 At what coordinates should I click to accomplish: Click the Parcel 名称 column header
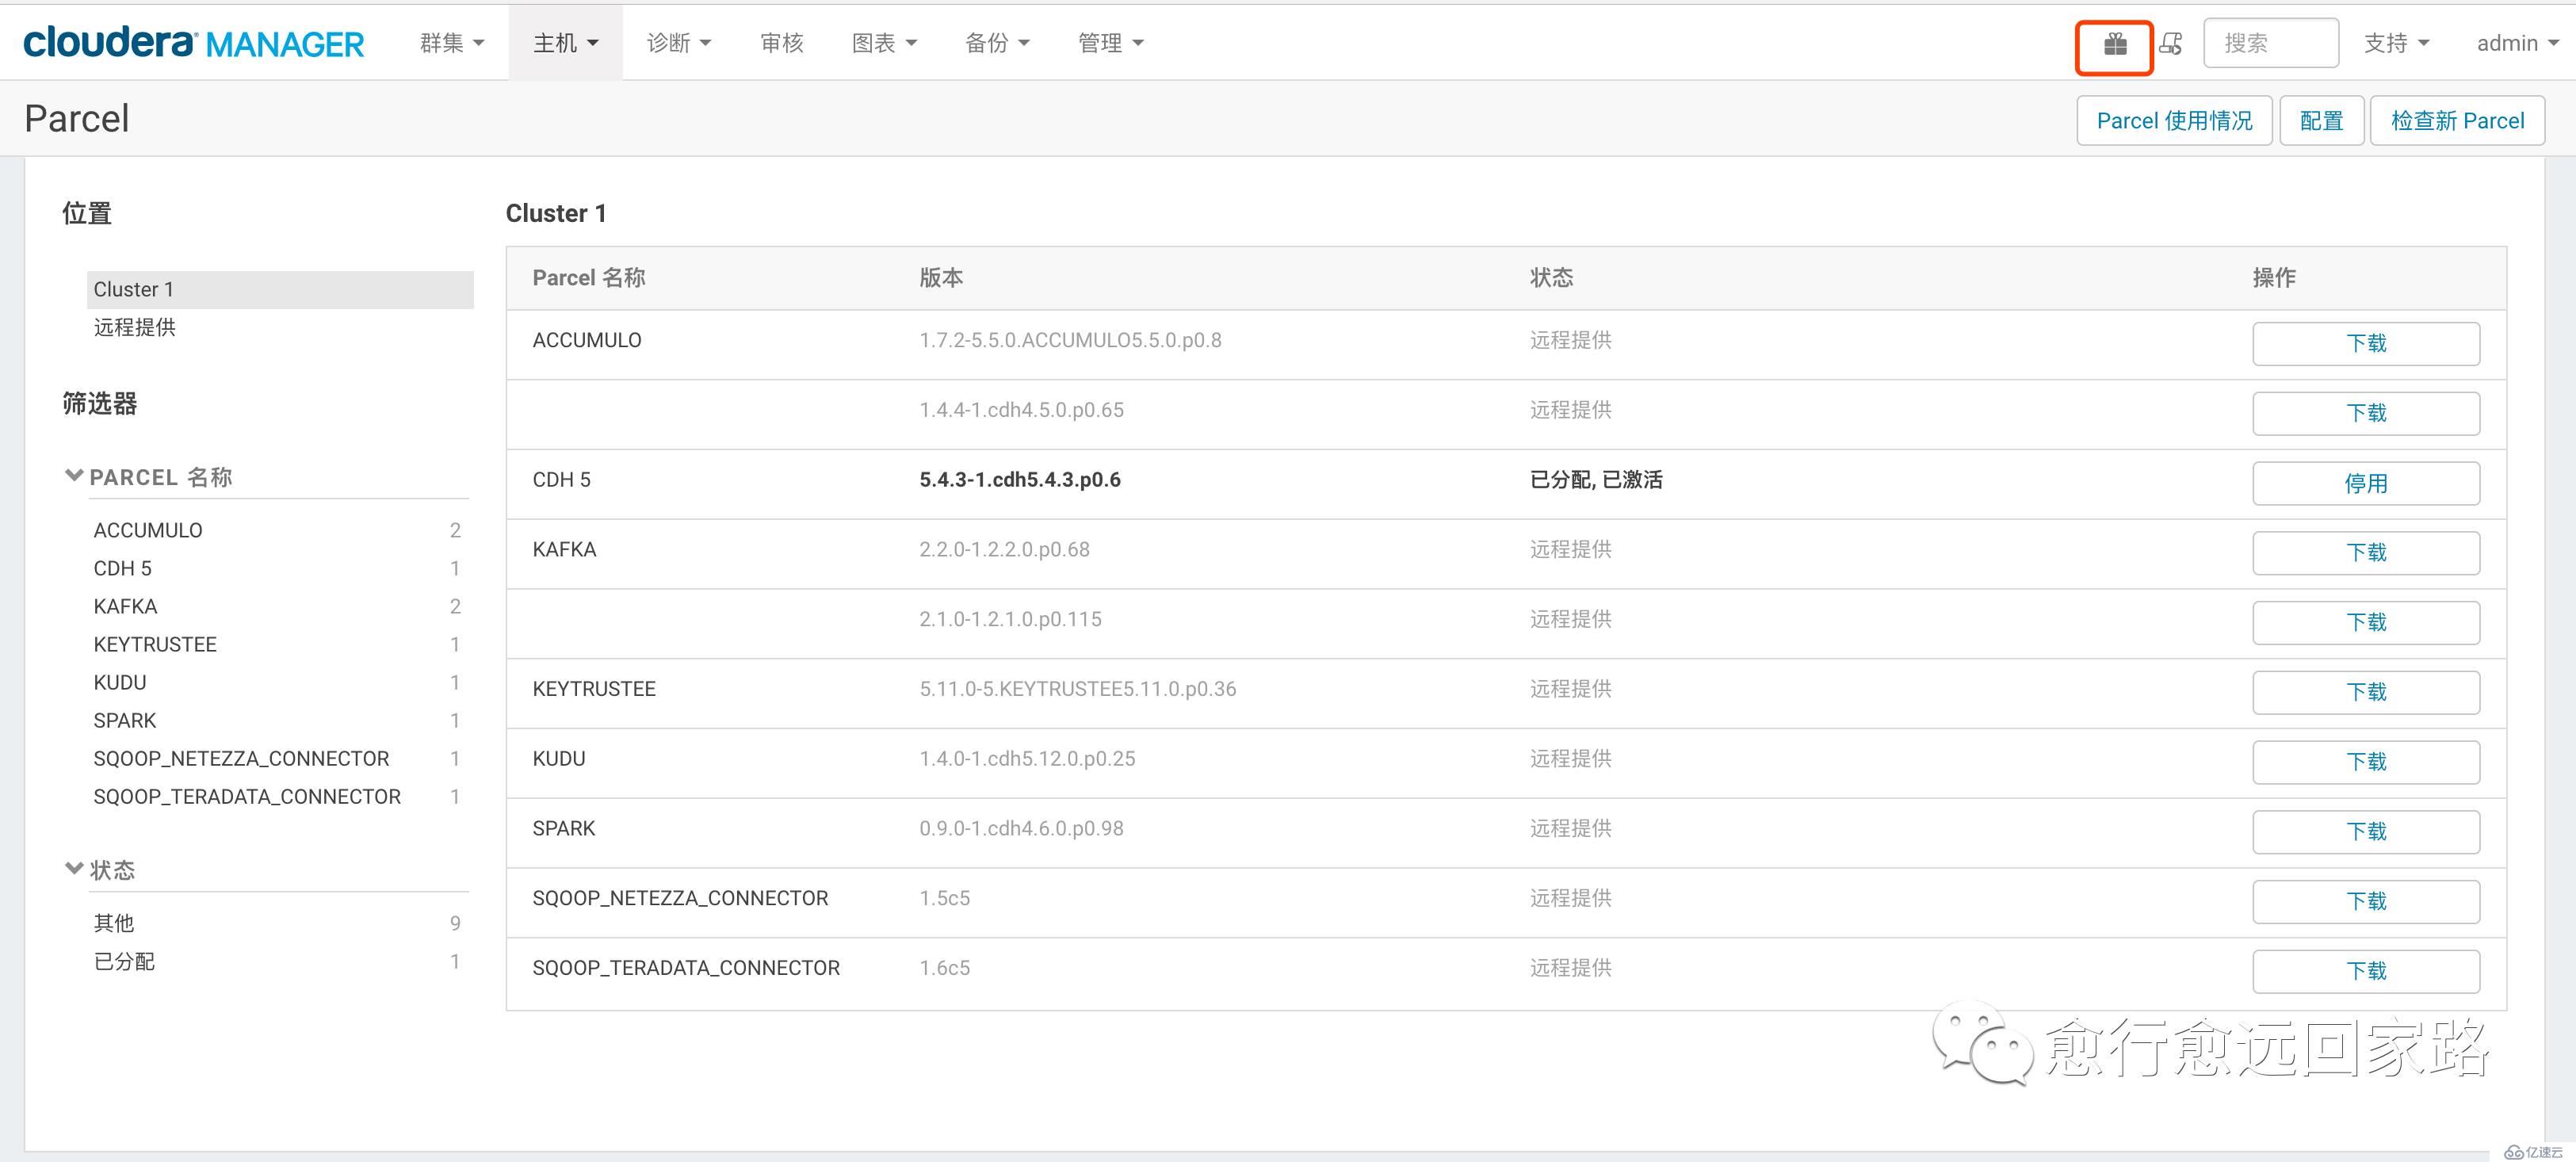point(589,278)
